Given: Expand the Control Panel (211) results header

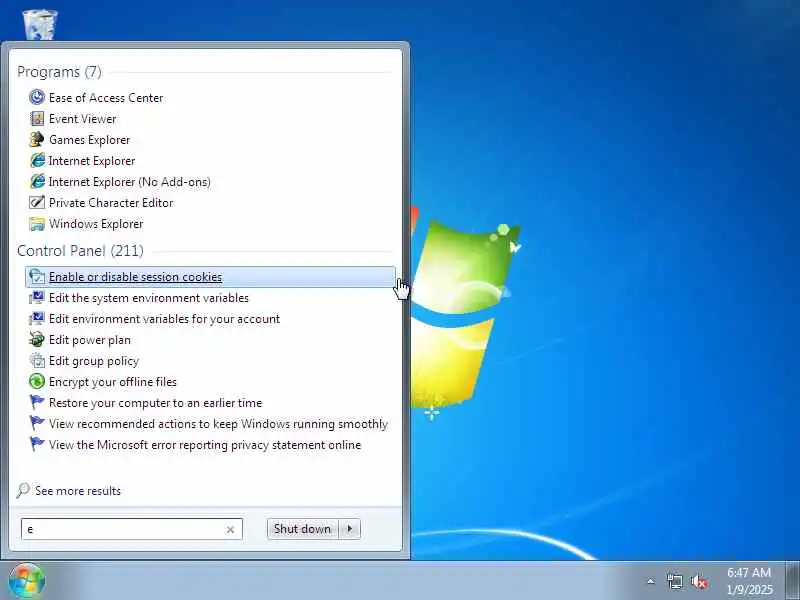Looking at the screenshot, I should coord(80,251).
